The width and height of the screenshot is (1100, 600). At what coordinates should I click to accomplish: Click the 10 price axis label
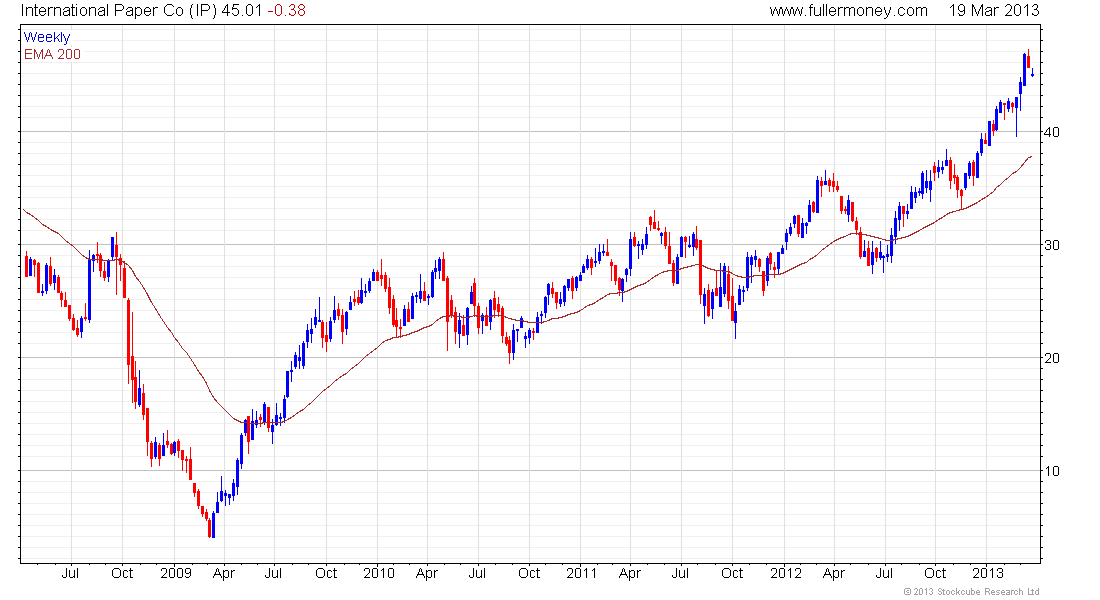click(x=1052, y=471)
